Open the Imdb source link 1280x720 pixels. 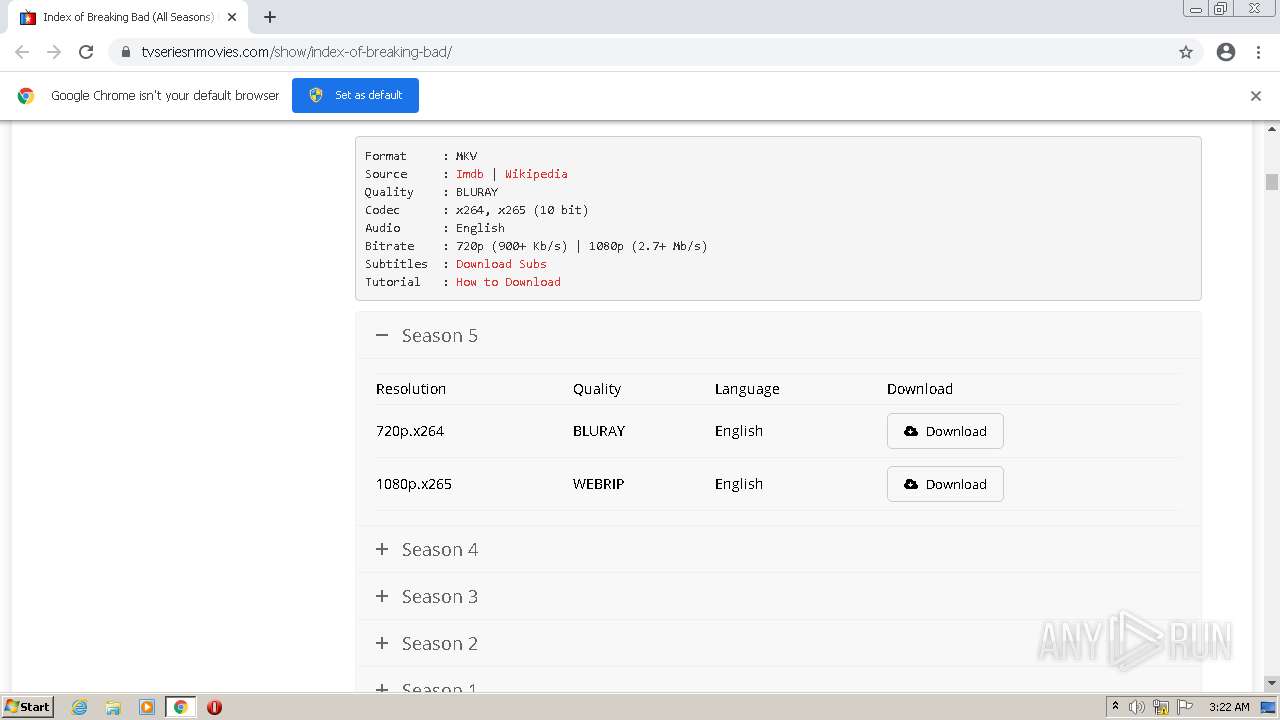point(469,174)
